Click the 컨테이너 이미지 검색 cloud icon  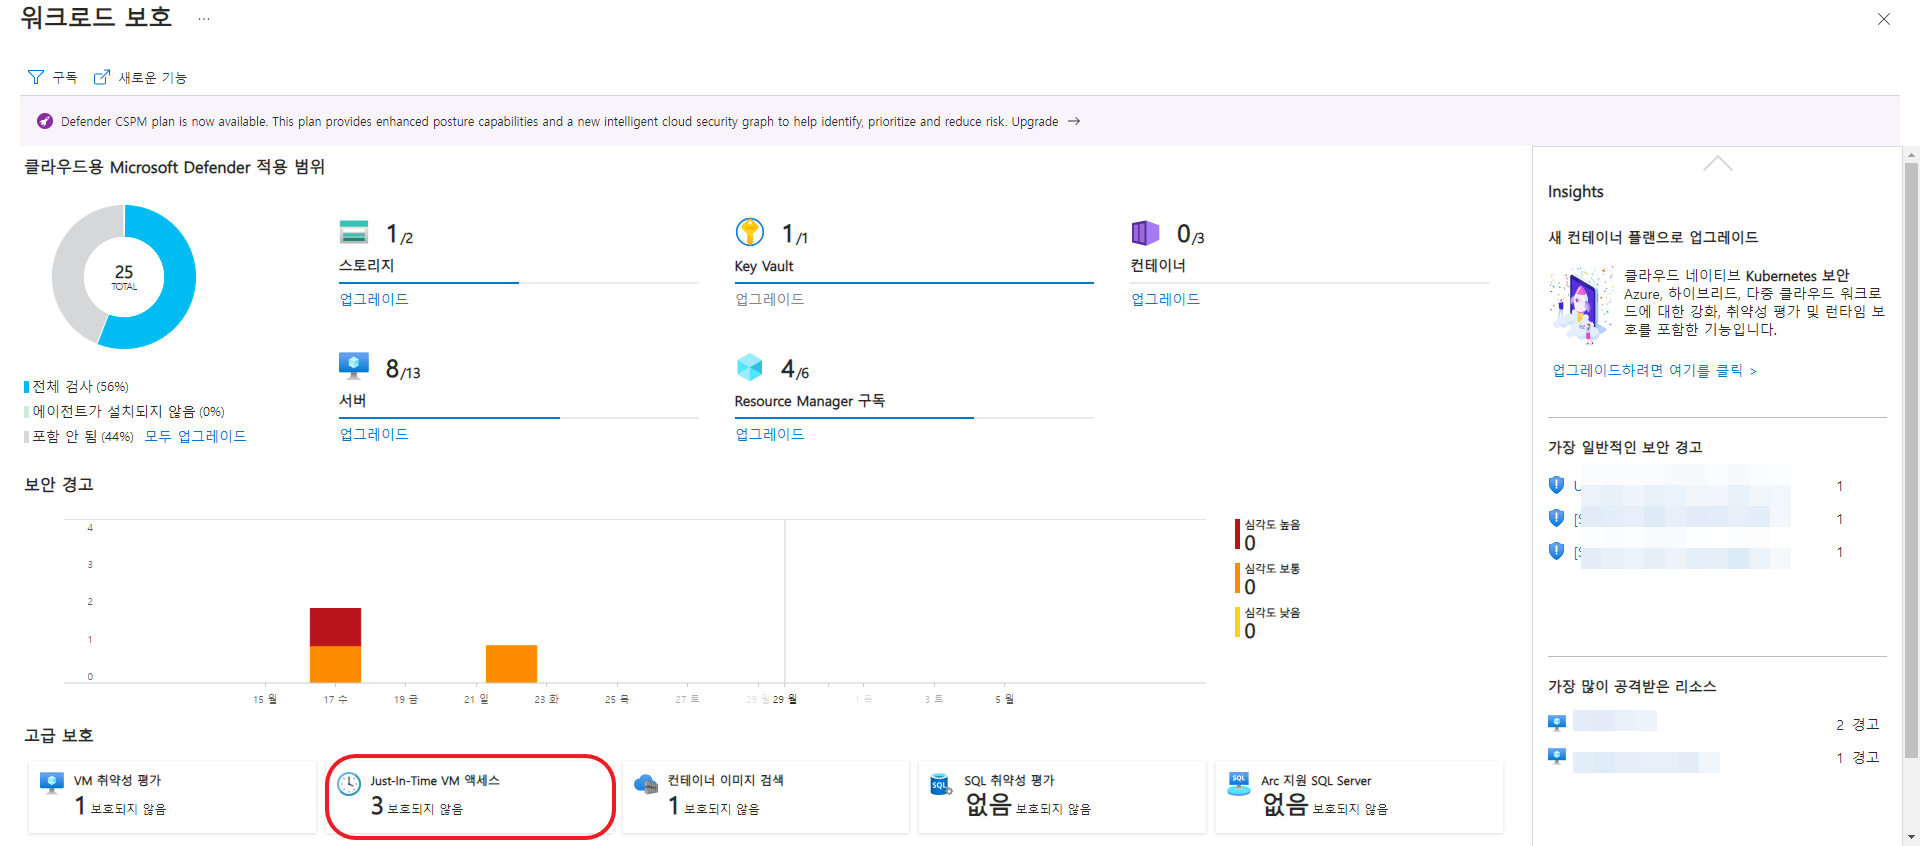[x=646, y=784]
